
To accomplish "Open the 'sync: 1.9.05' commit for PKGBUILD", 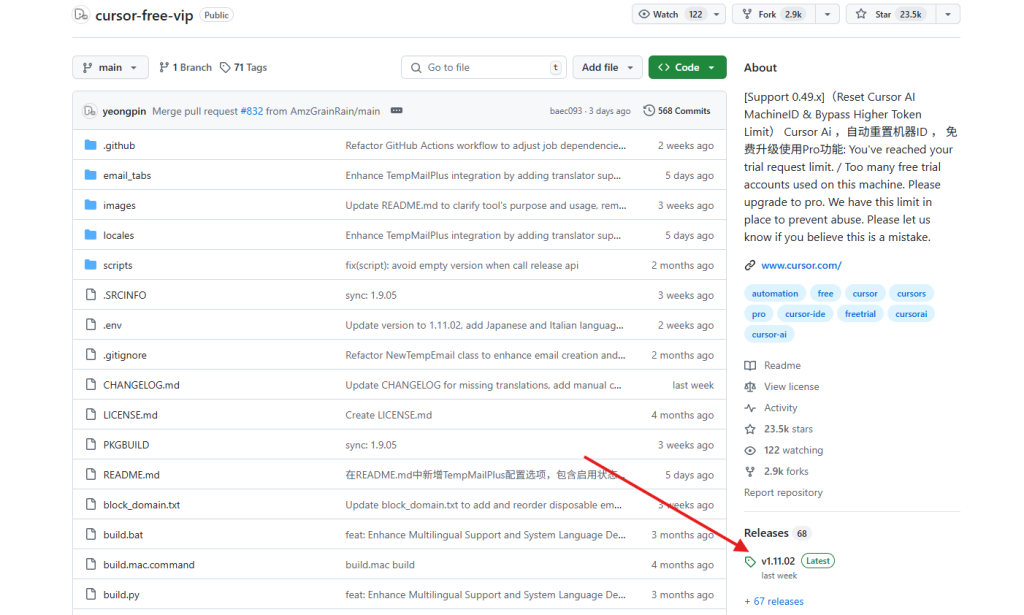I will tap(371, 445).
